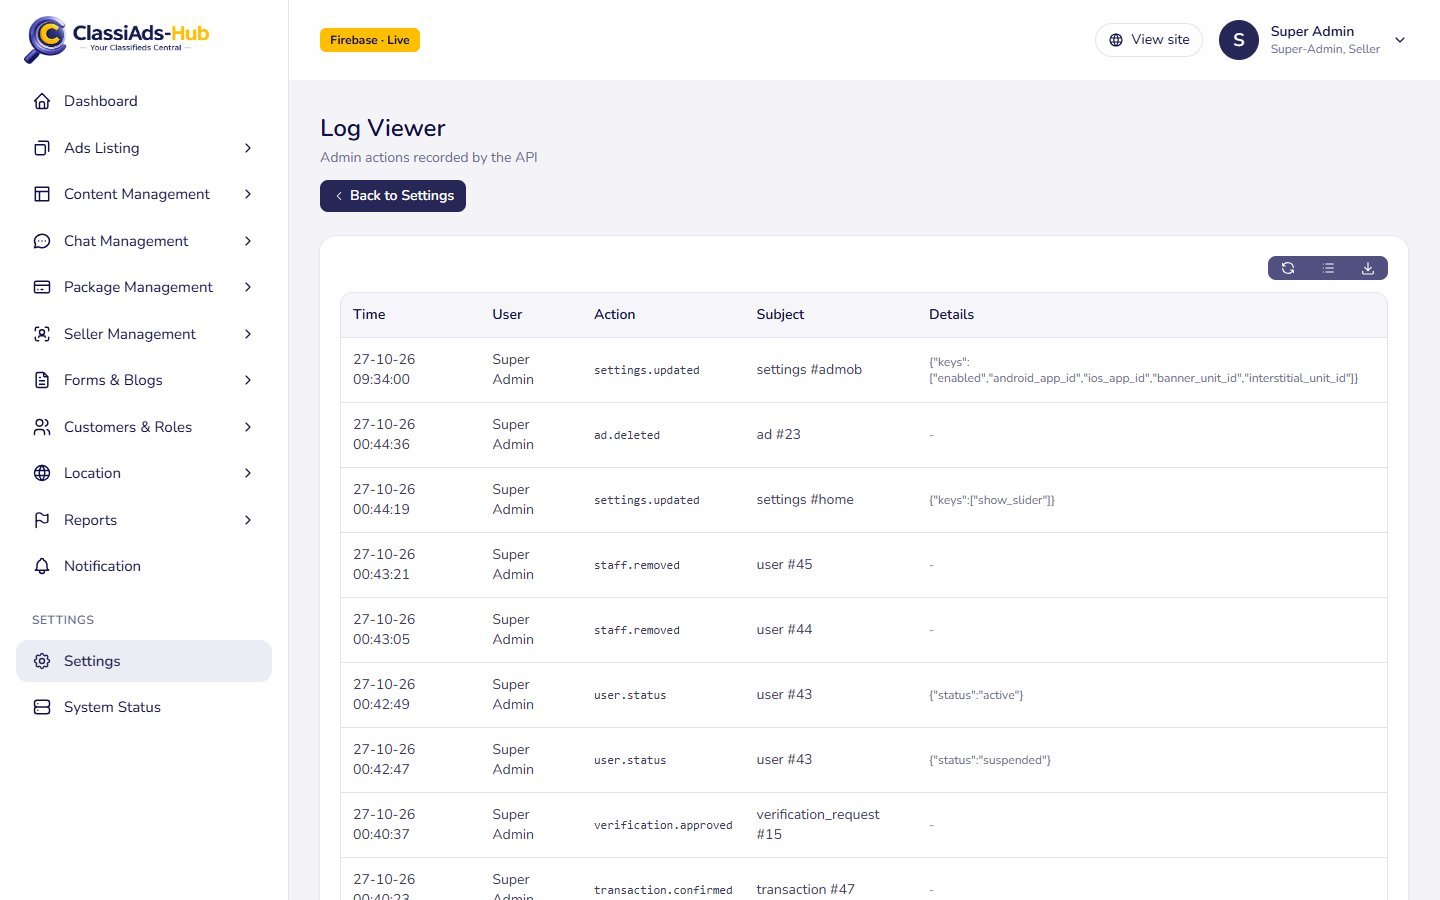Expand the Ads Listing submenu chevron
This screenshot has width=1440, height=900.
(248, 148)
